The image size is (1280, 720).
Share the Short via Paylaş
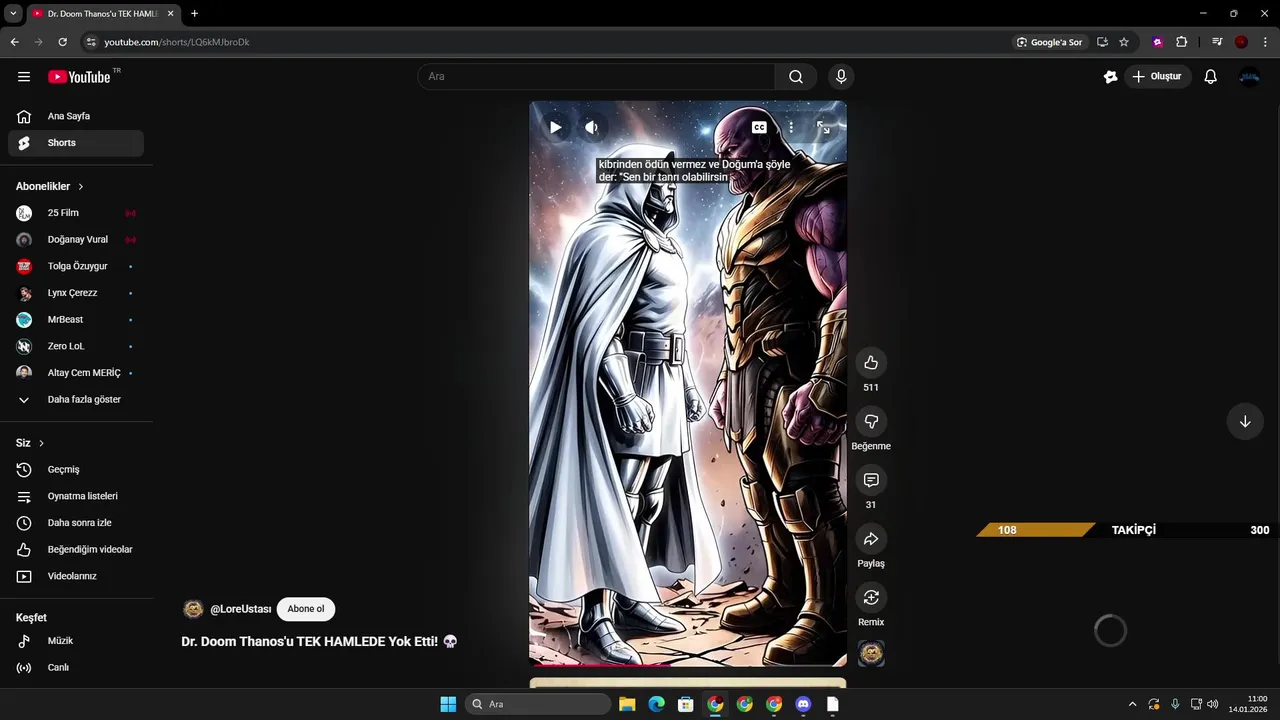pyautogui.click(x=871, y=540)
